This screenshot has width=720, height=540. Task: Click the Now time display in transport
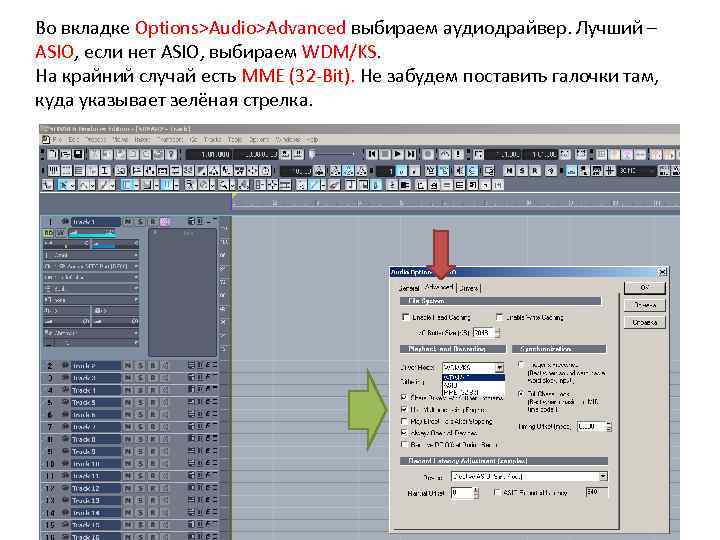pos(209,154)
